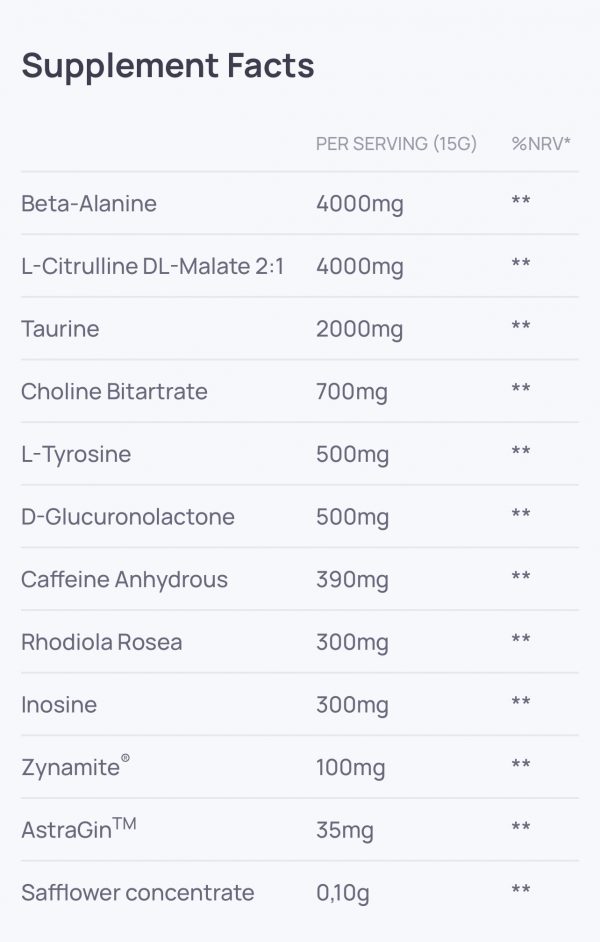Click the L-Tyrosine ingredient name
The image size is (600, 942).
(x=76, y=455)
